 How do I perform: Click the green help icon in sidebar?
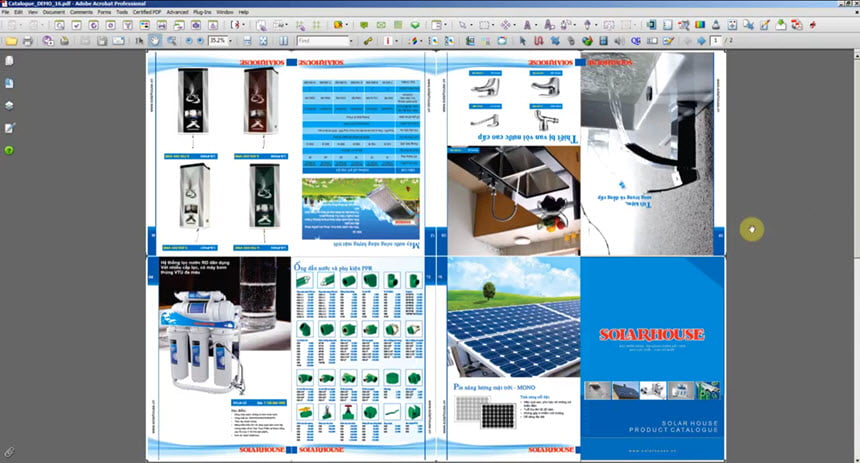click(9, 150)
